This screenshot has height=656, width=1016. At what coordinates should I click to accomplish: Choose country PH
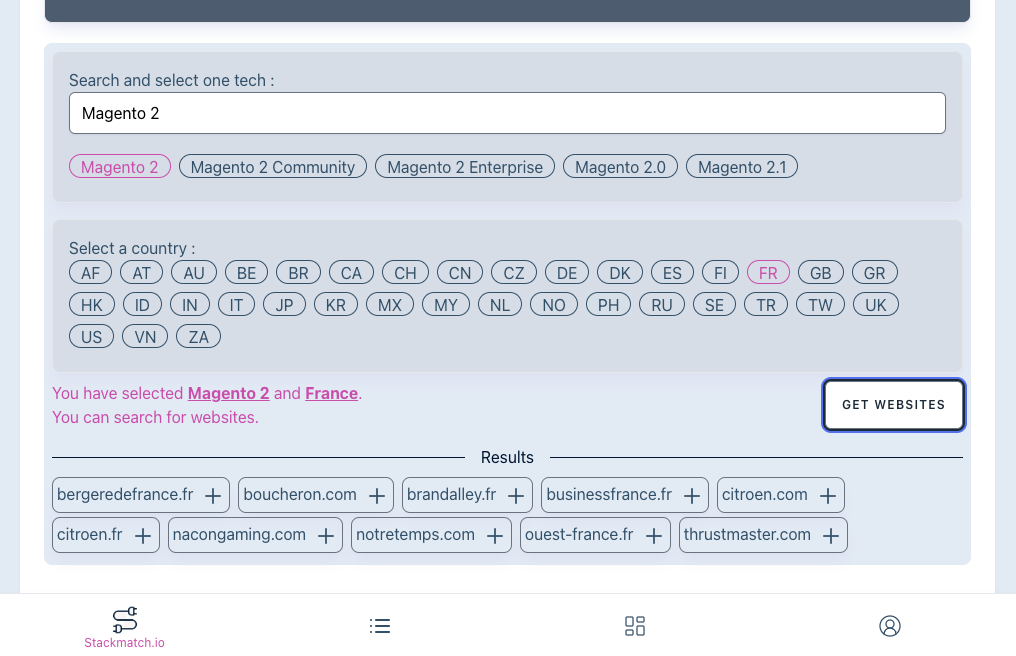(x=608, y=304)
